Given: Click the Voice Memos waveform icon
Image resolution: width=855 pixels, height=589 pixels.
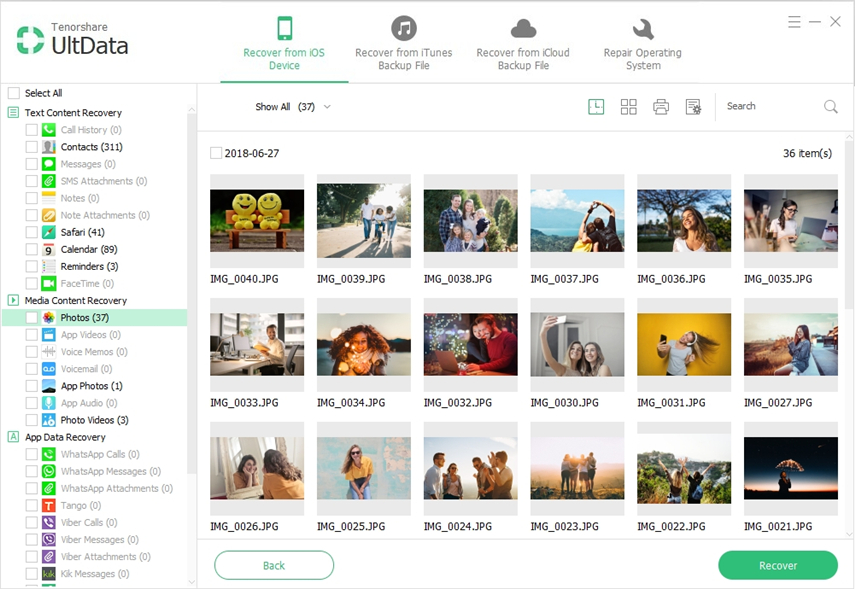Looking at the screenshot, I should (49, 352).
